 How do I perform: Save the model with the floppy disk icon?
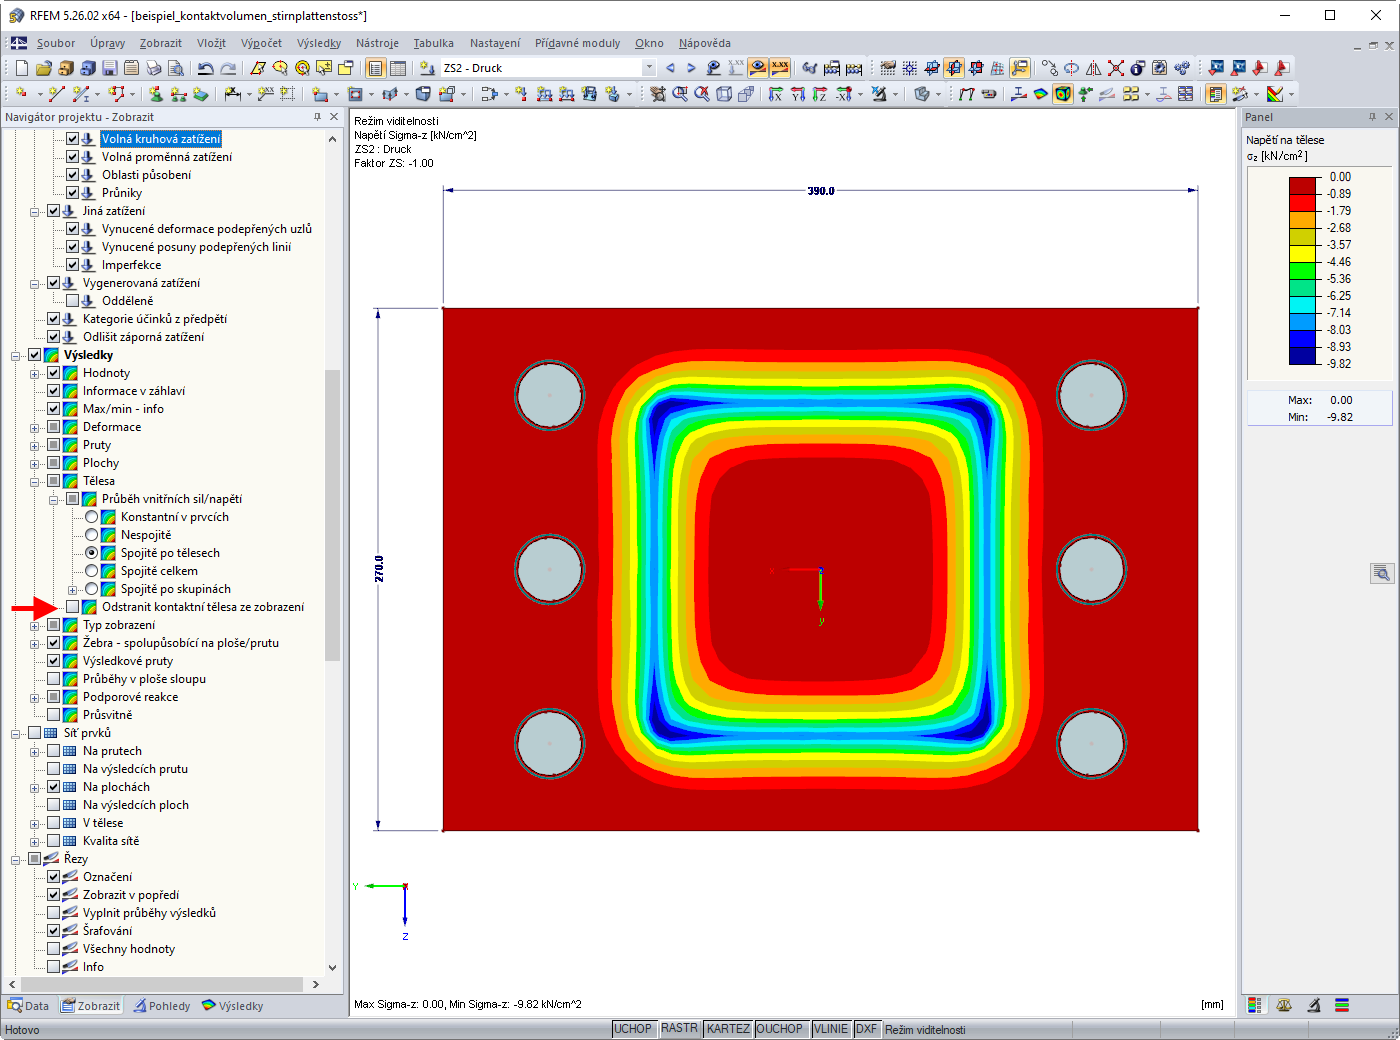(x=109, y=68)
